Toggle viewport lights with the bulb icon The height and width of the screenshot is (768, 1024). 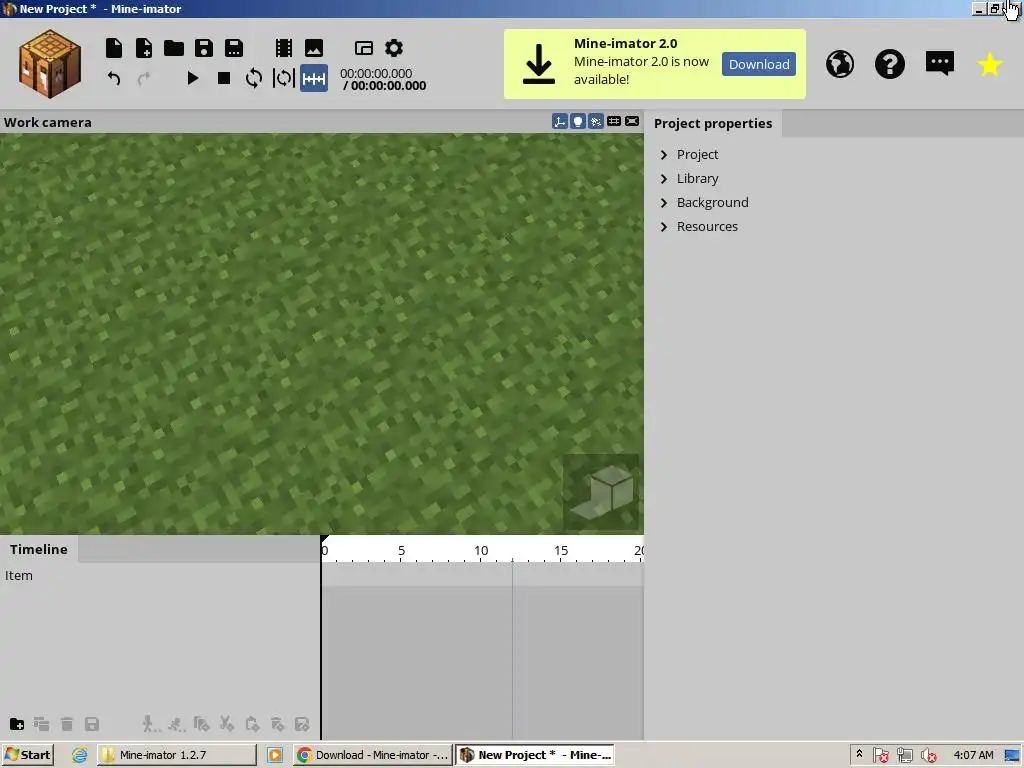point(578,121)
